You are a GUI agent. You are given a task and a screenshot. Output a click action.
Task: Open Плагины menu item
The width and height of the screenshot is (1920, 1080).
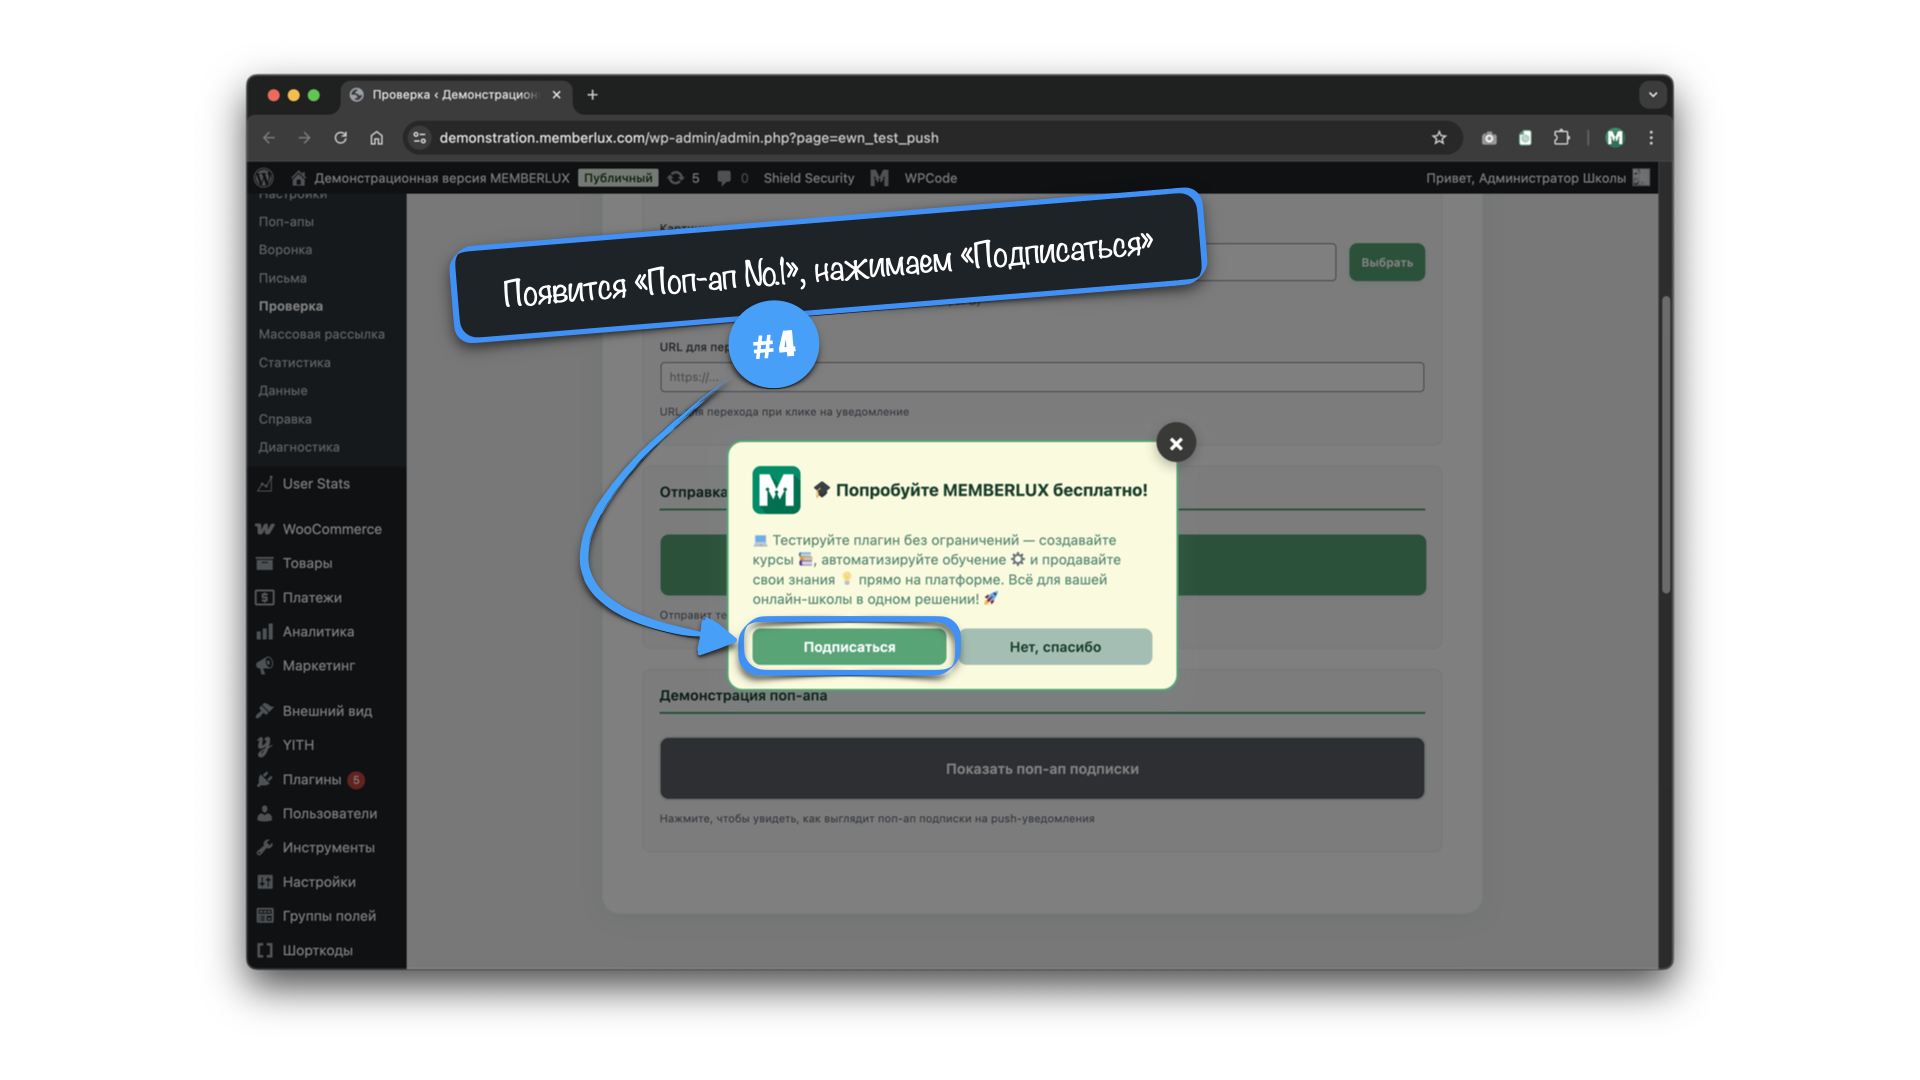[311, 780]
